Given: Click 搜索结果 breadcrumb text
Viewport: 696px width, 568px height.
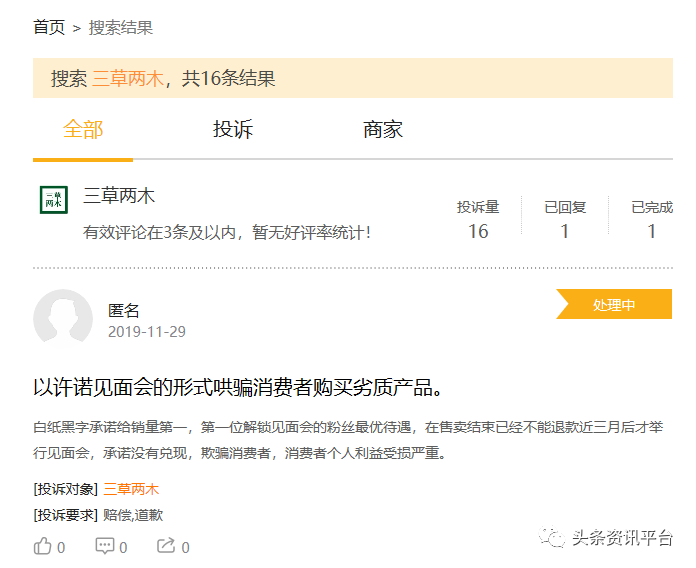Looking at the screenshot, I should click(x=121, y=28).
